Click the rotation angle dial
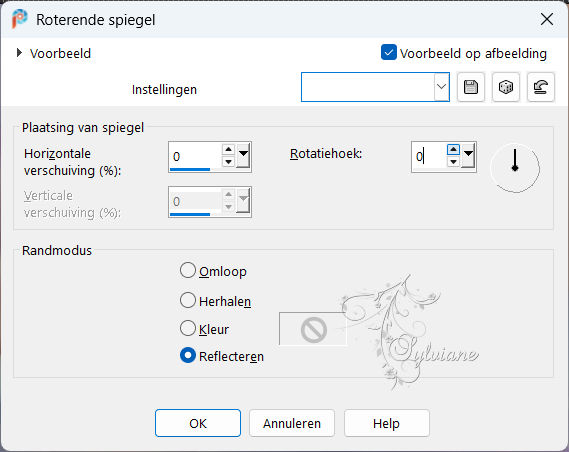Screen dimensions: 569x452 coord(515,168)
